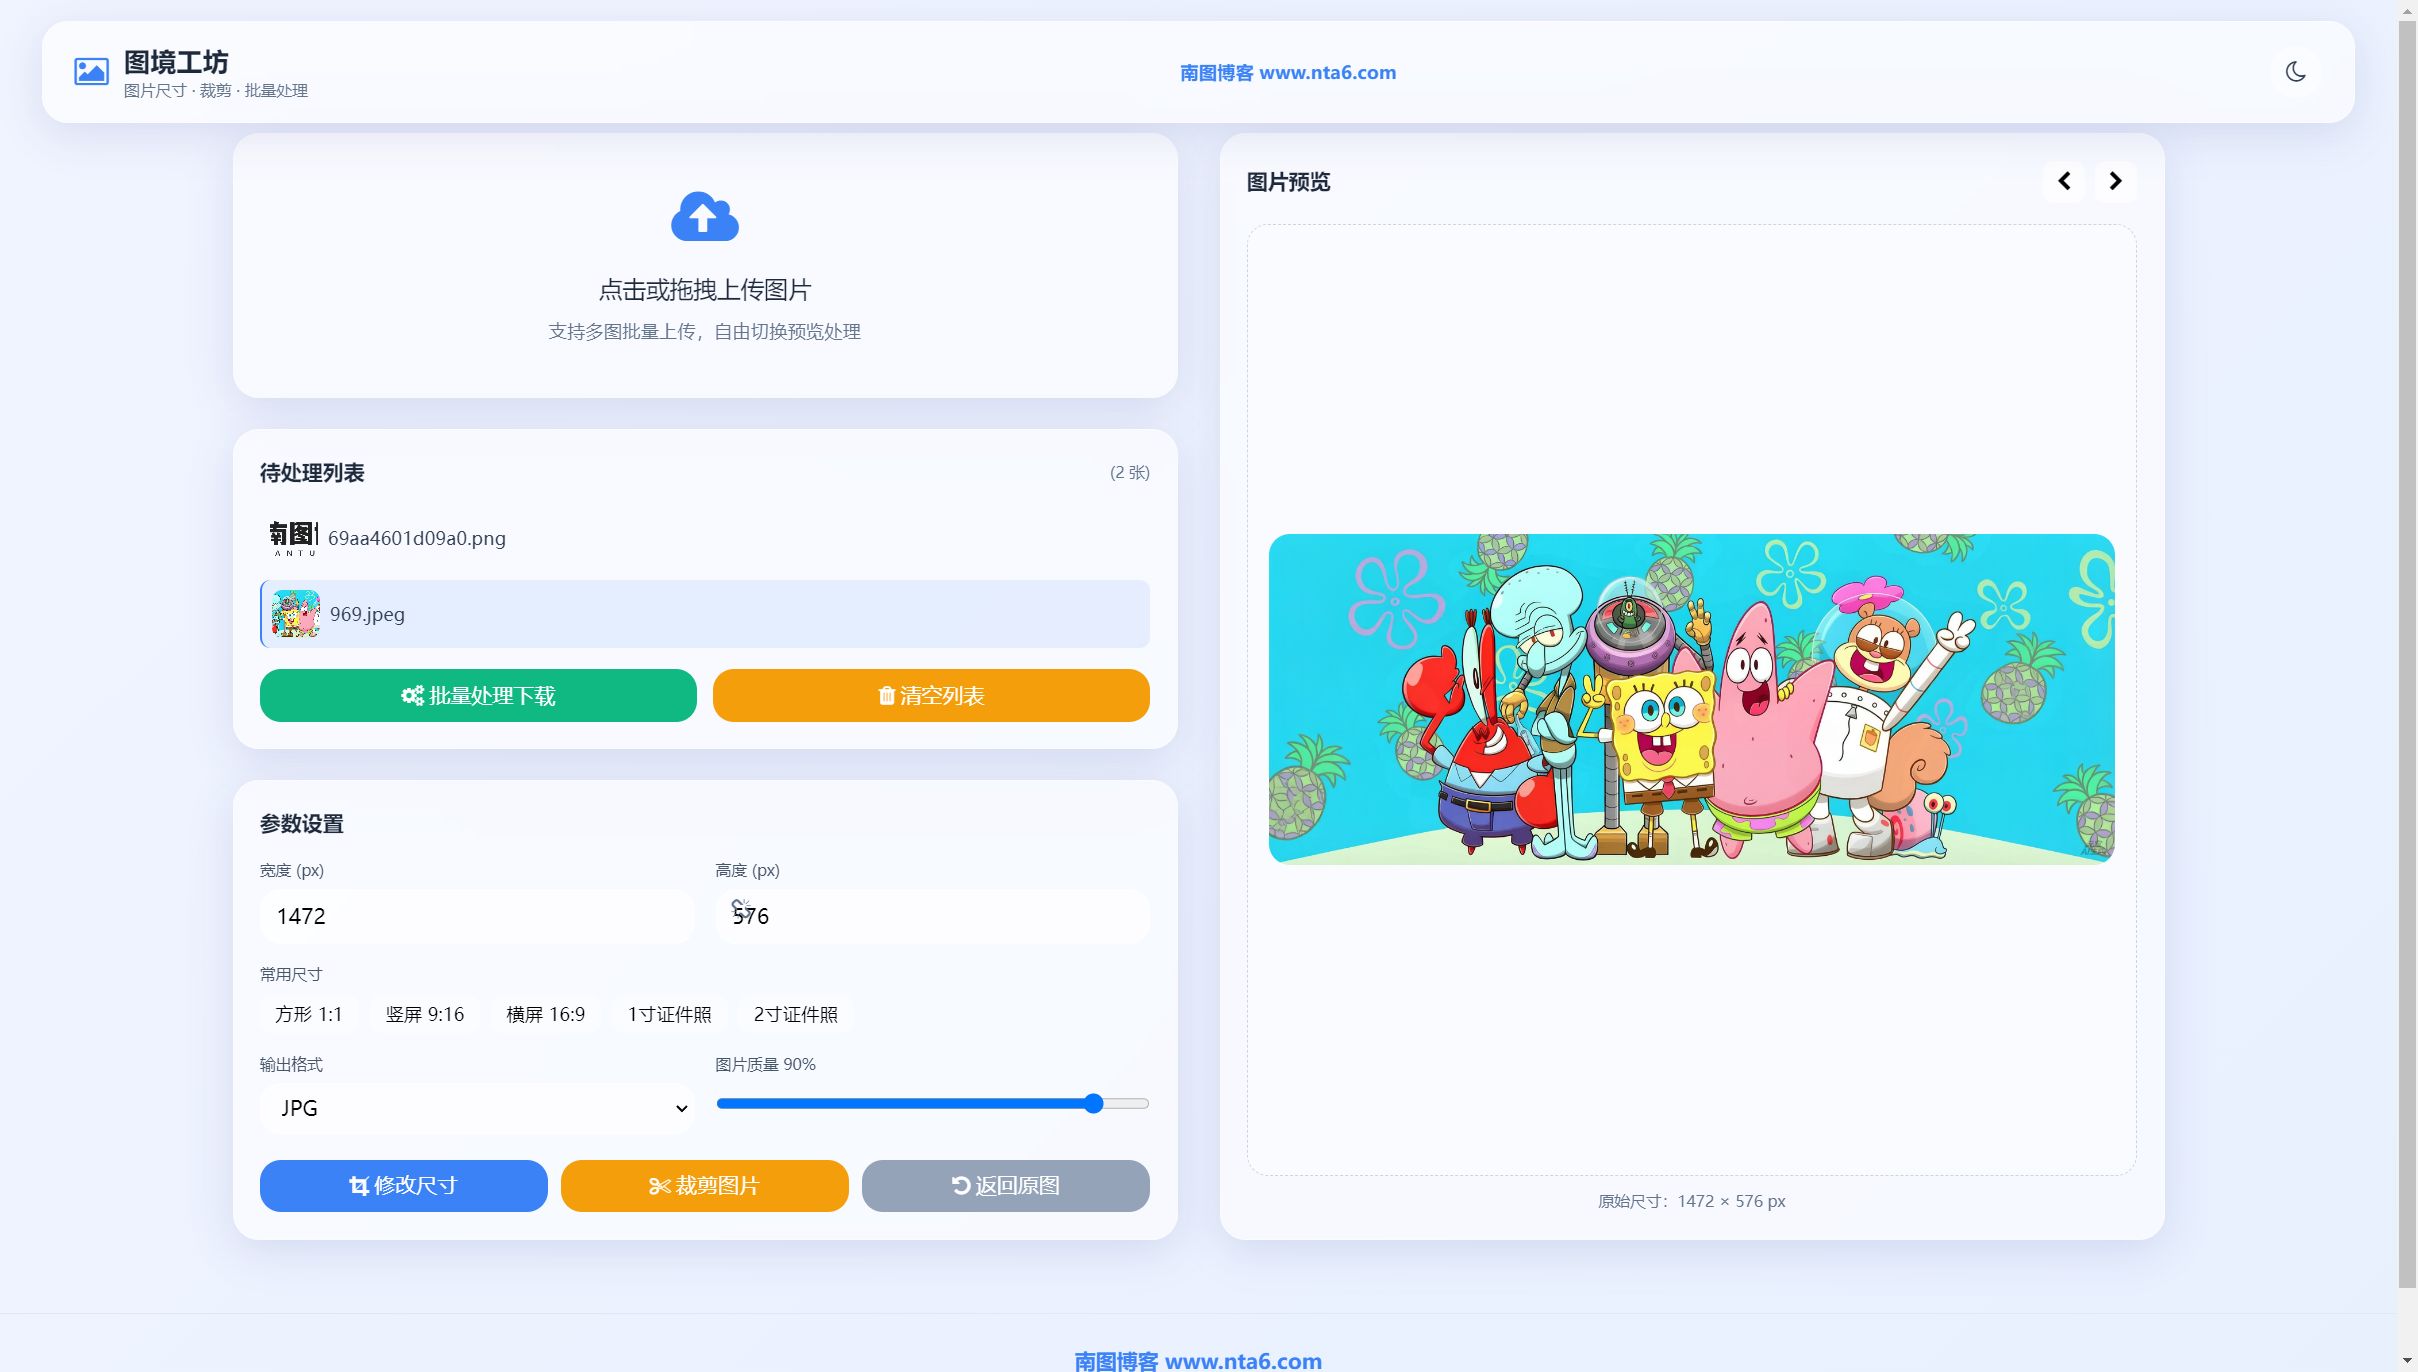Choose the 方形 1:1 preset size

point(308,1014)
